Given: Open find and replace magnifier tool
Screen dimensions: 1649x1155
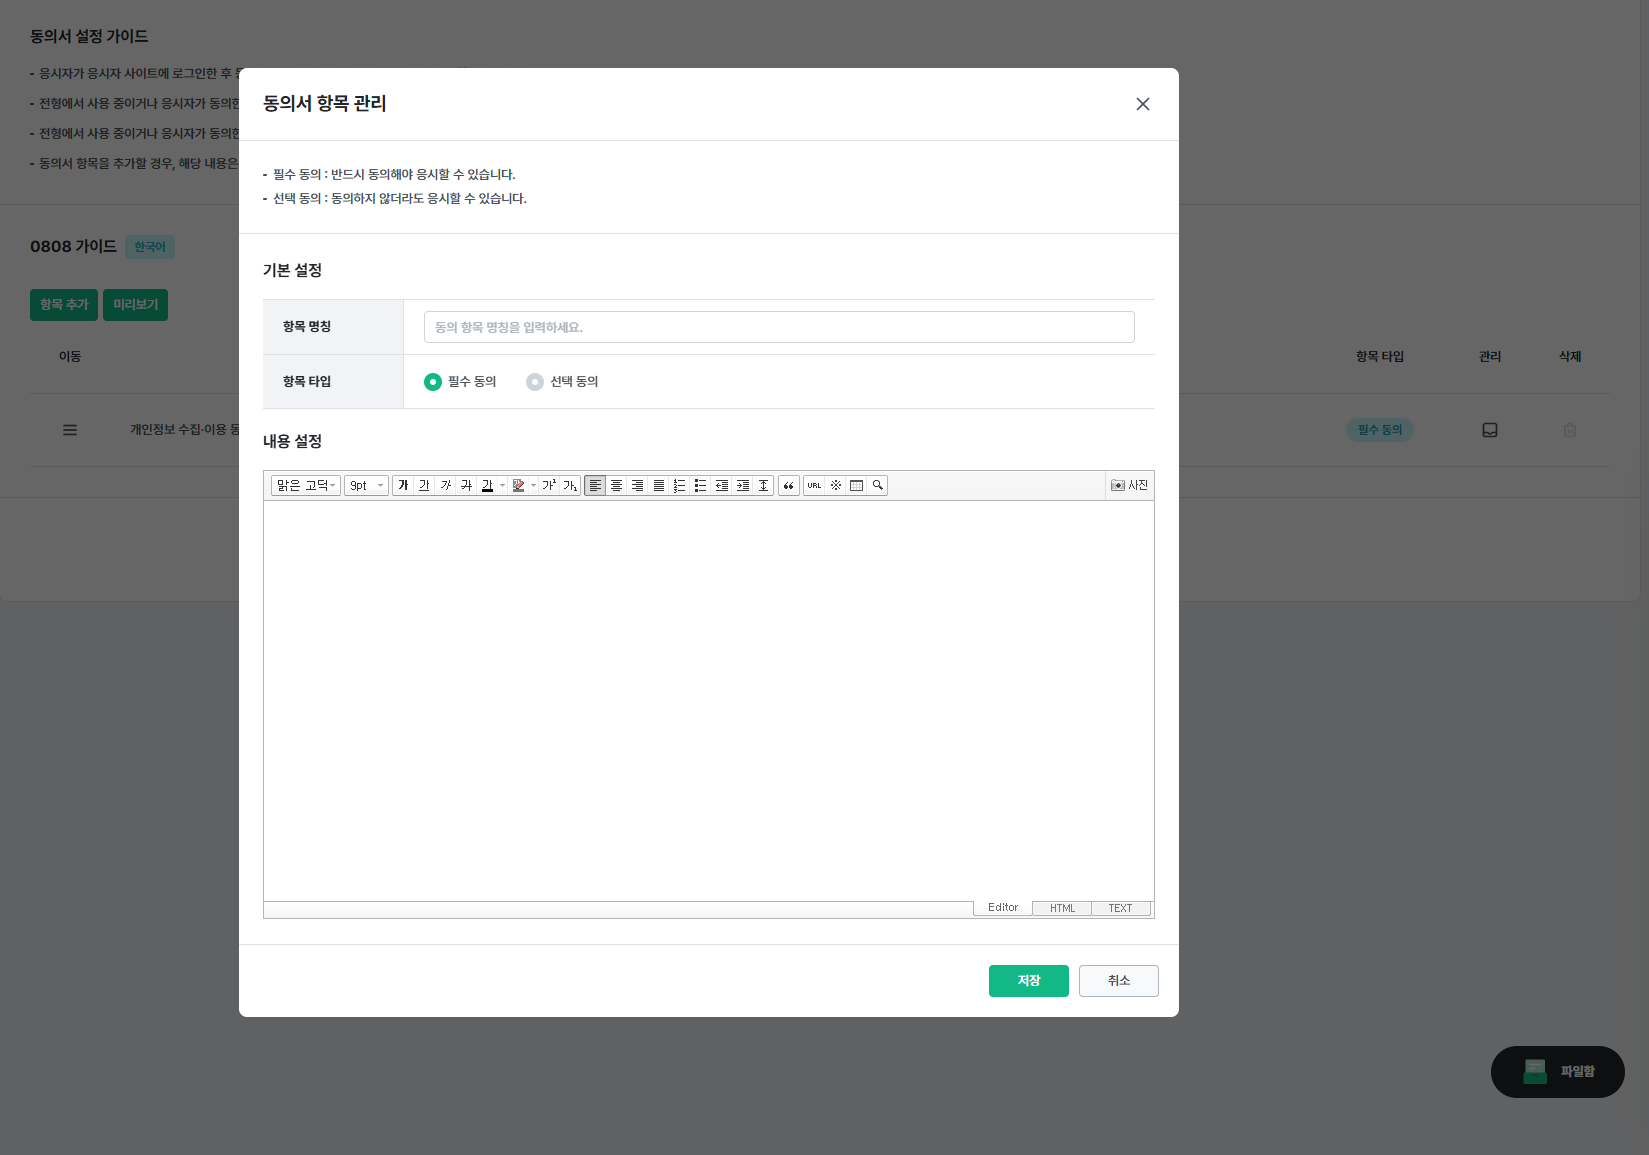Looking at the screenshot, I should tap(877, 485).
